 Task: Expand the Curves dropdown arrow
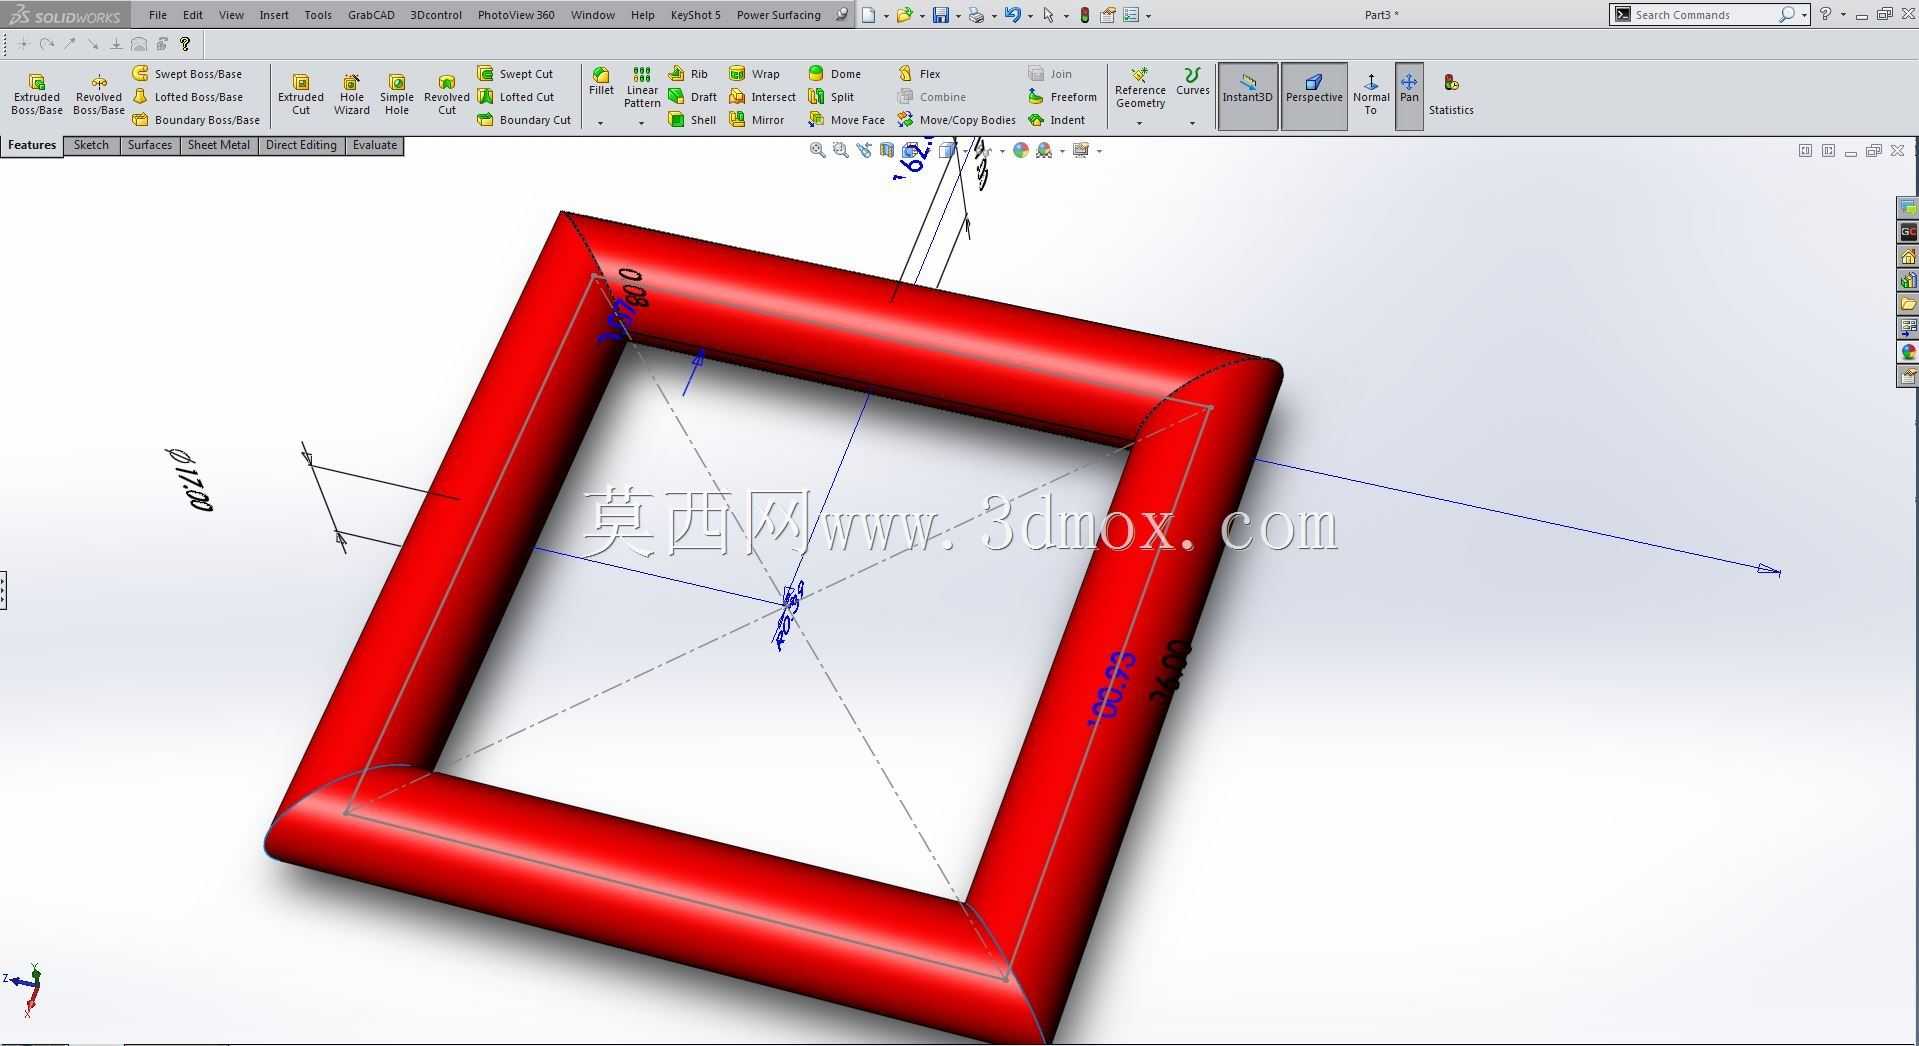tap(1192, 123)
